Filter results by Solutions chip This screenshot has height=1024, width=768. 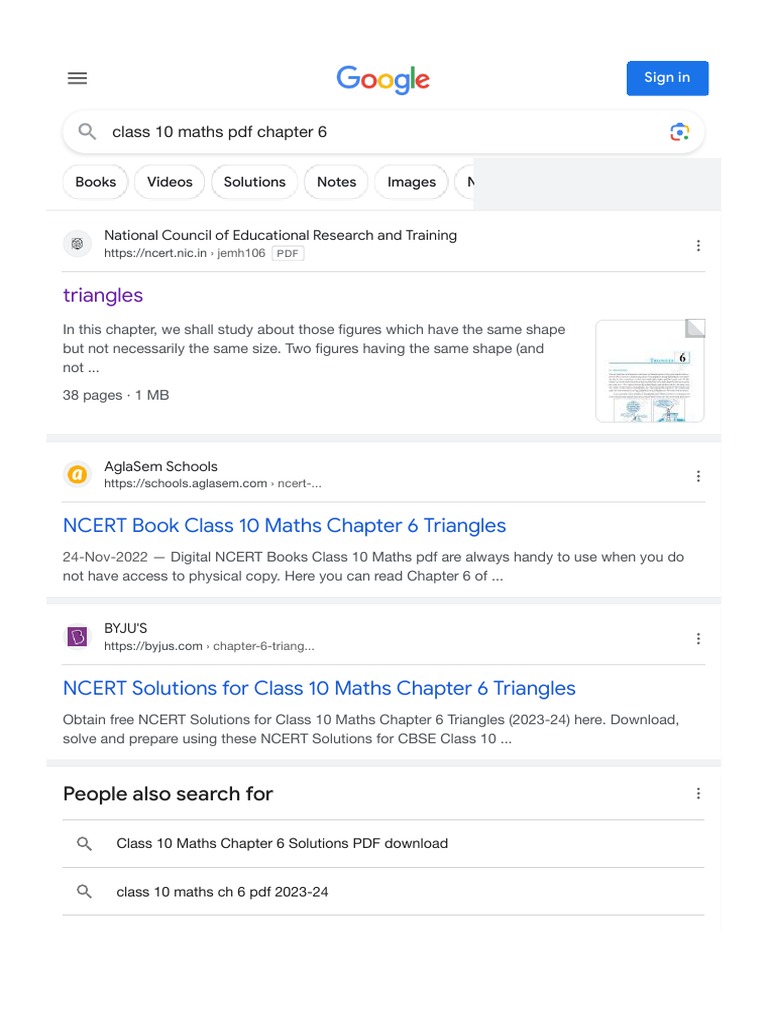254,182
